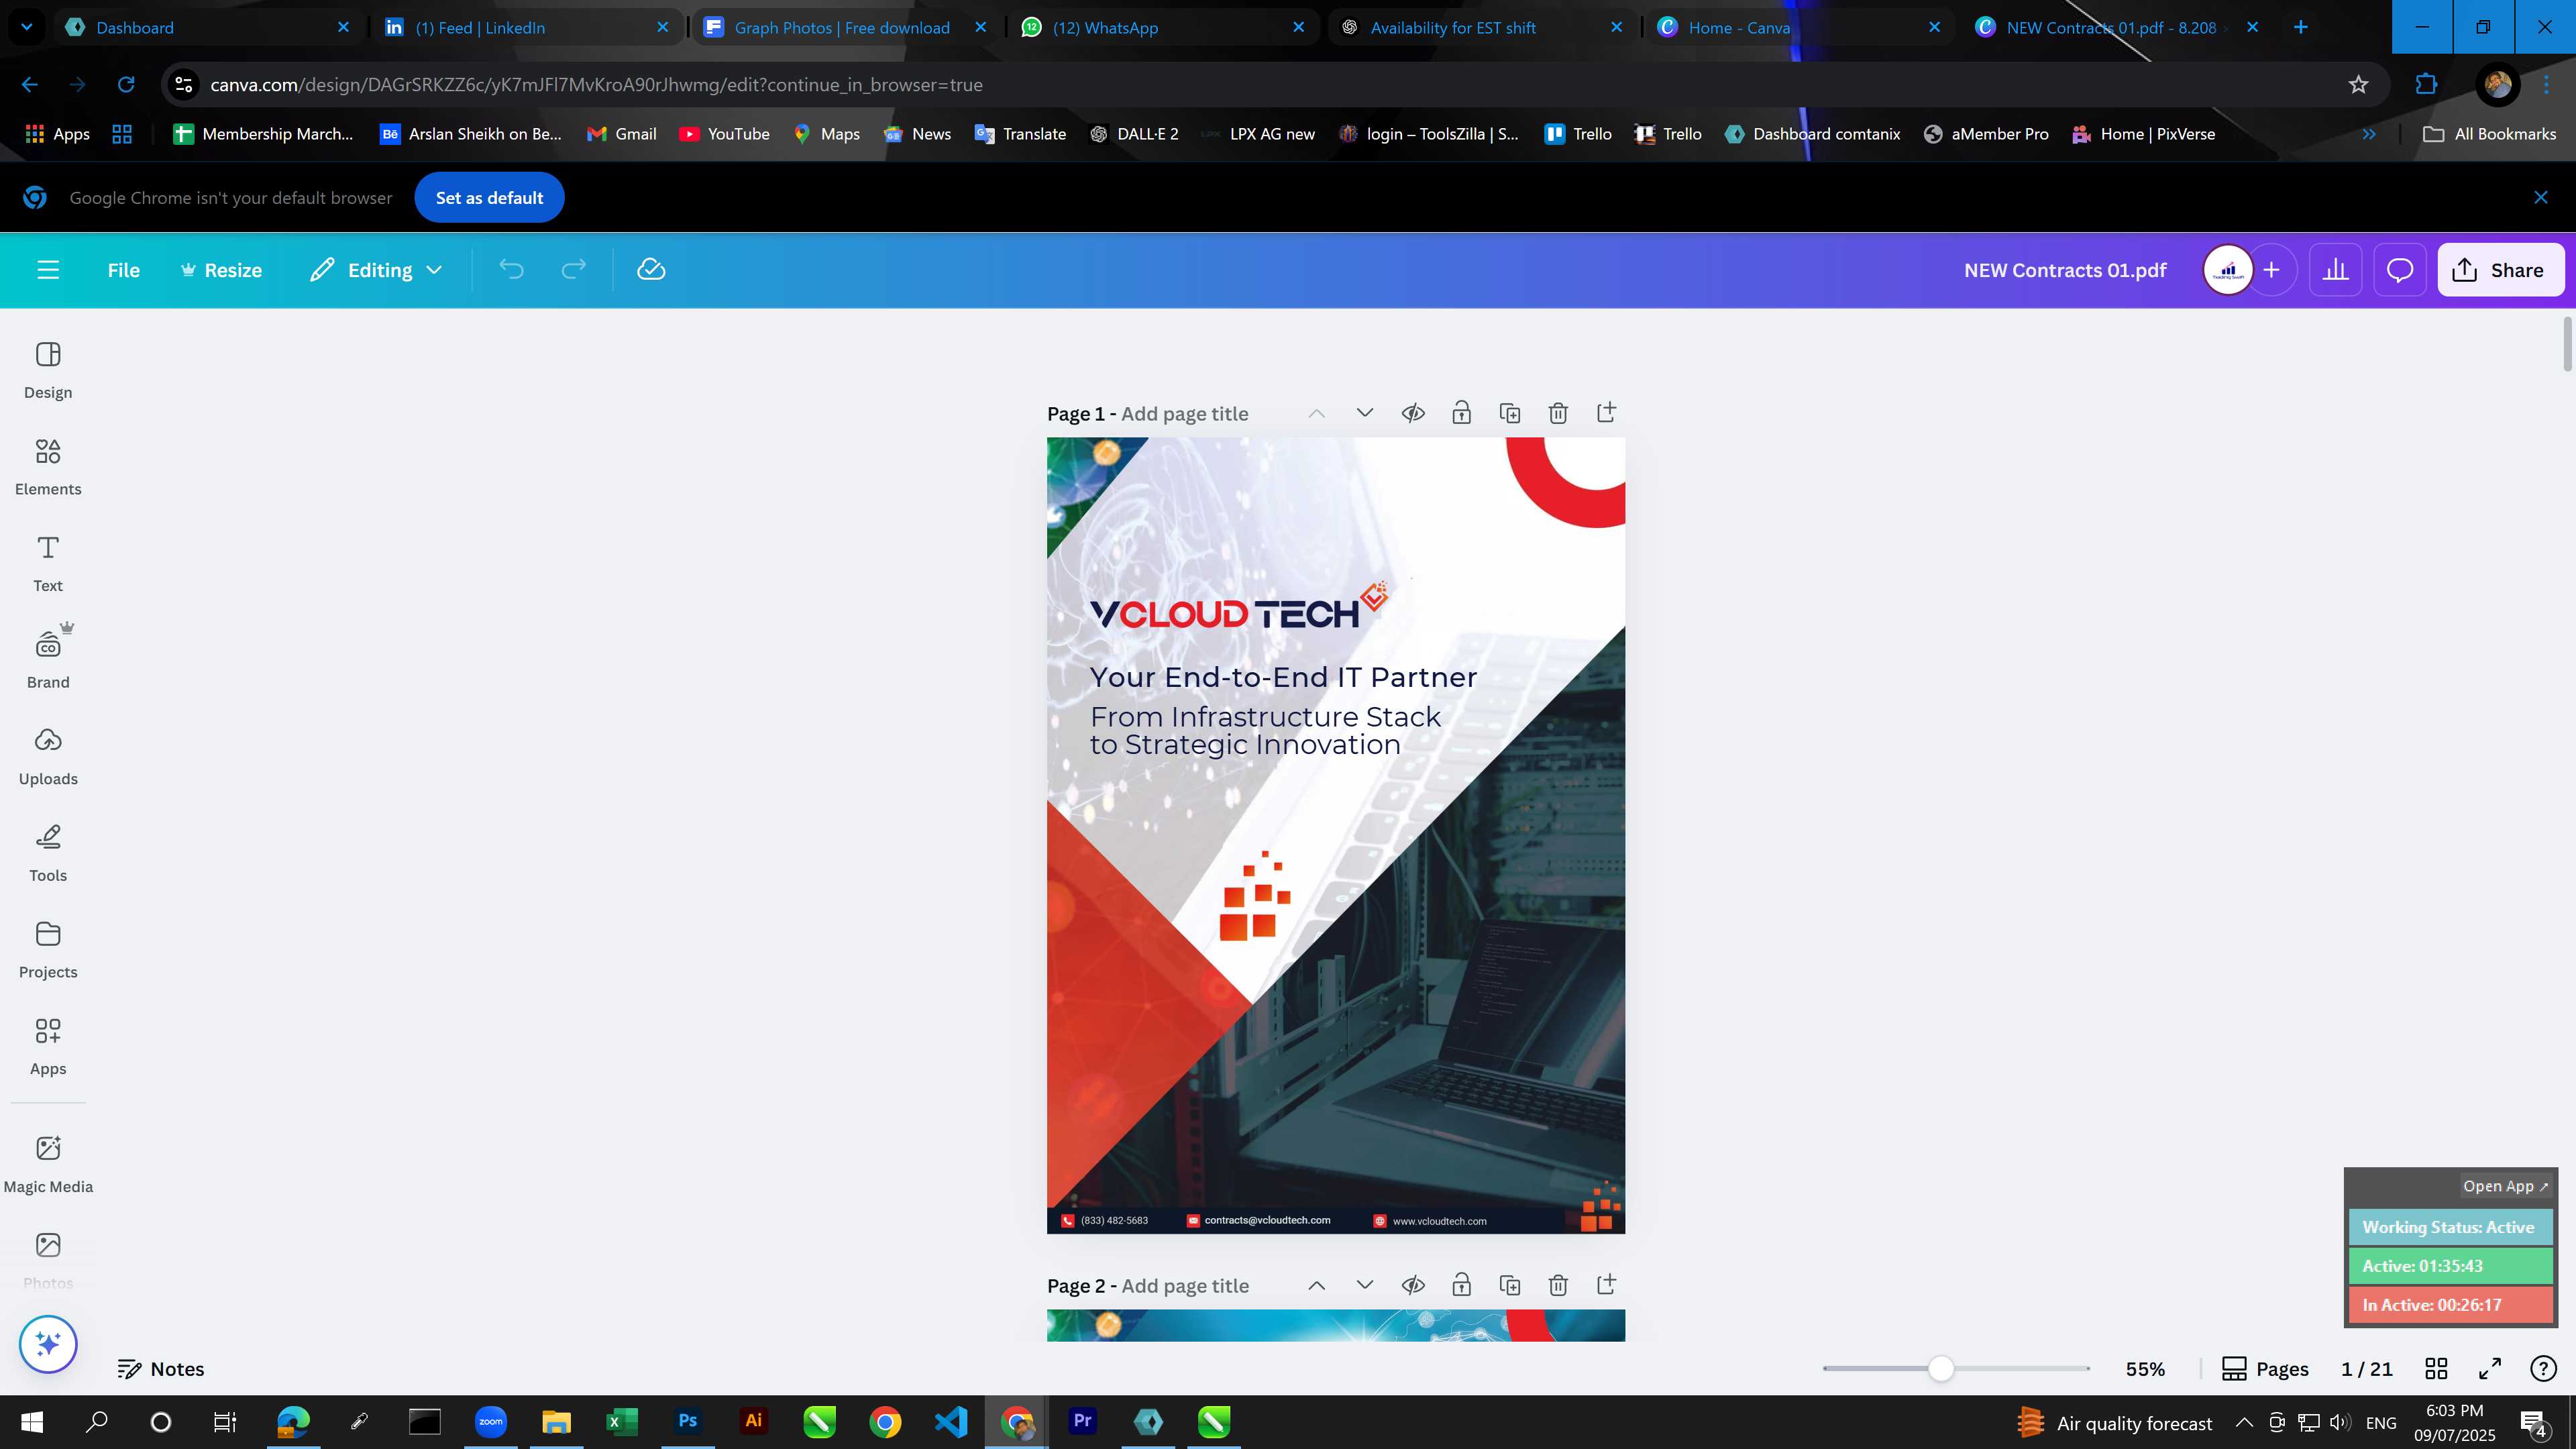
Task: Open the Tools panel
Action: click(x=48, y=853)
